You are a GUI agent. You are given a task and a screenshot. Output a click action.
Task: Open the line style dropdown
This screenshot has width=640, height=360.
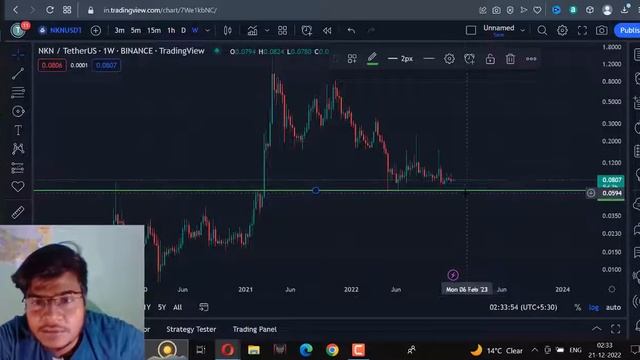pyautogui.click(x=429, y=59)
